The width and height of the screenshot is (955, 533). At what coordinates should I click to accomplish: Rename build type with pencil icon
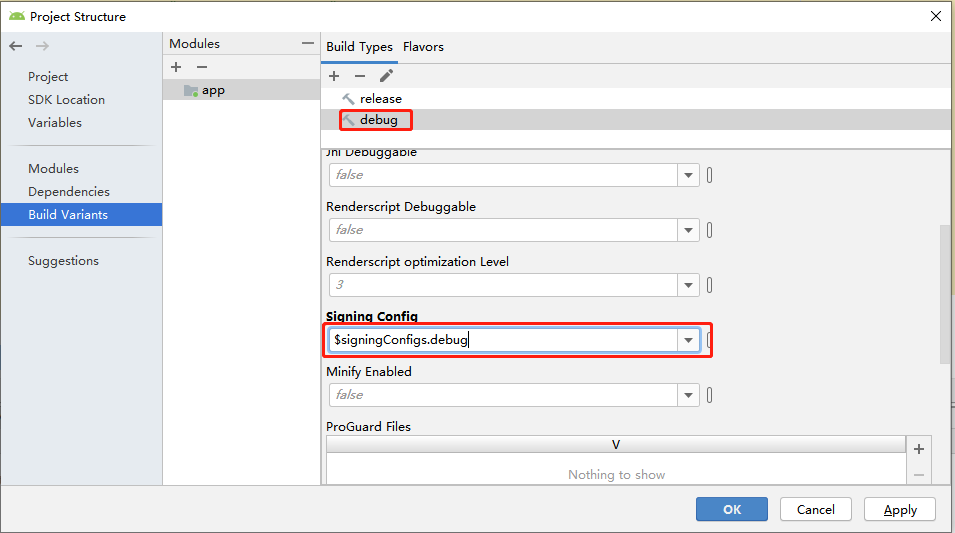[x=386, y=76]
